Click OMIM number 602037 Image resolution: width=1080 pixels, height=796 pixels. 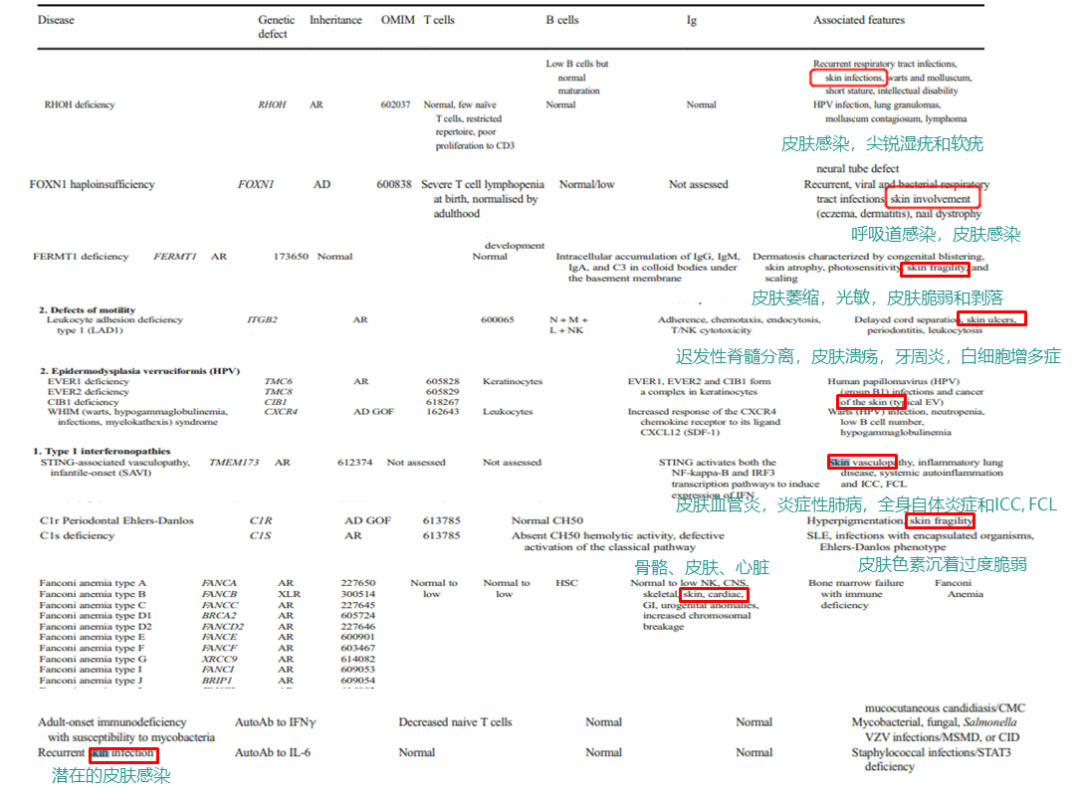(x=395, y=104)
